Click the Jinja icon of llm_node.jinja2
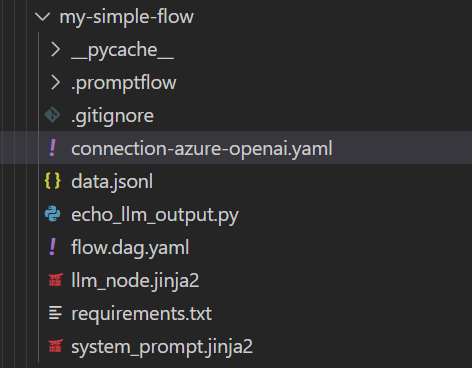The width and height of the screenshot is (472, 368). [55, 280]
